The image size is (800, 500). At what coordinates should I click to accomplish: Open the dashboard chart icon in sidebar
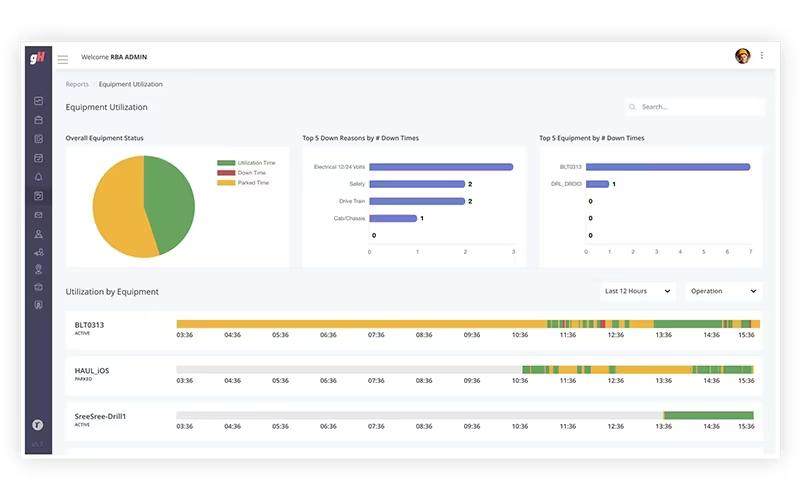tap(38, 101)
